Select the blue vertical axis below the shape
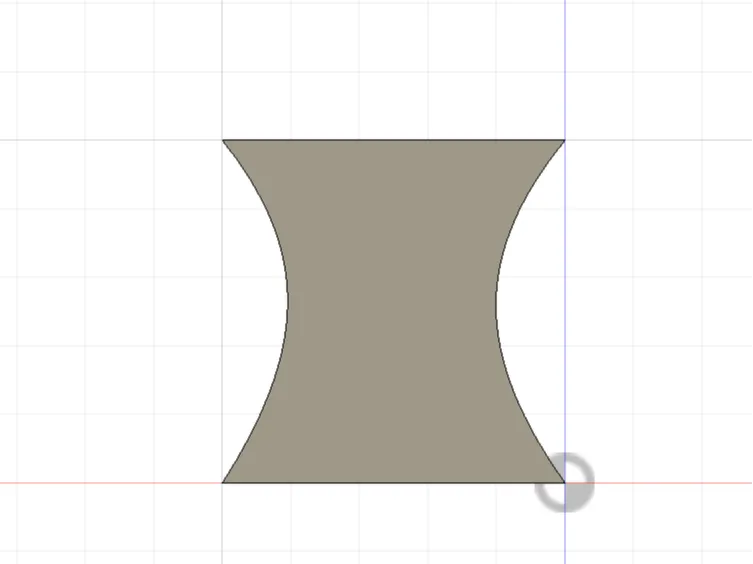The height and width of the screenshot is (564, 753). pyautogui.click(x=565, y=538)
